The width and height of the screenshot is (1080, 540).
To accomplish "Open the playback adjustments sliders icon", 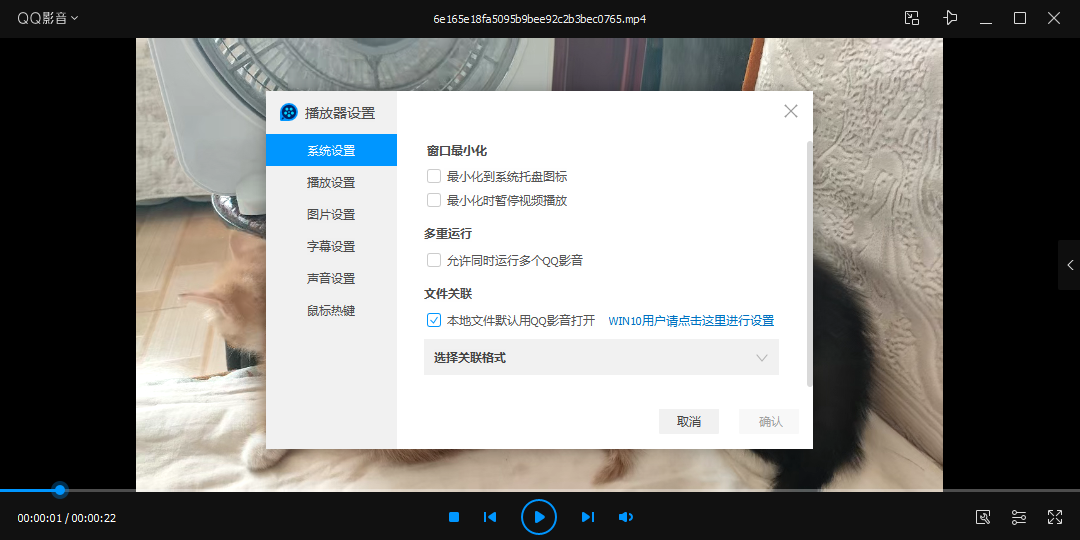I will (x=1019, y=517).
